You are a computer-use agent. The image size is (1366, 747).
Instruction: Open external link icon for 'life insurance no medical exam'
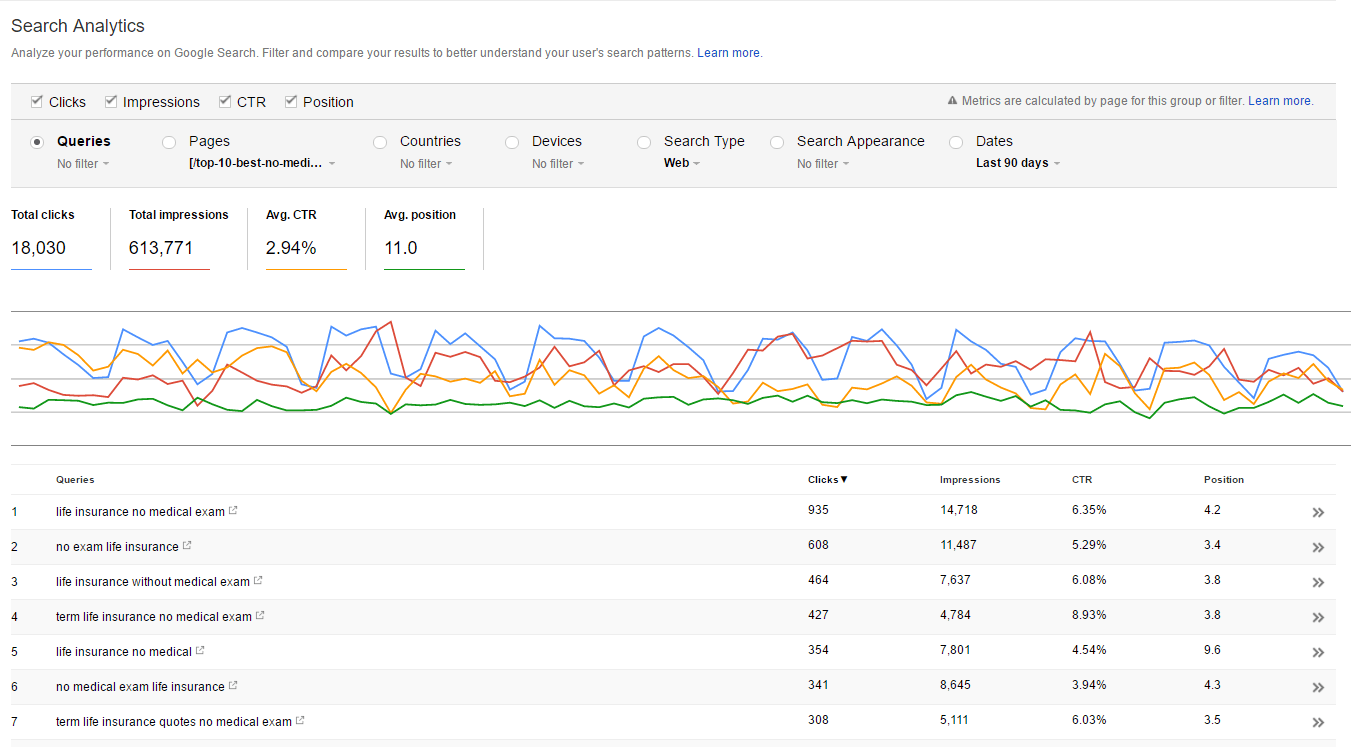click(x=233, y=511)
